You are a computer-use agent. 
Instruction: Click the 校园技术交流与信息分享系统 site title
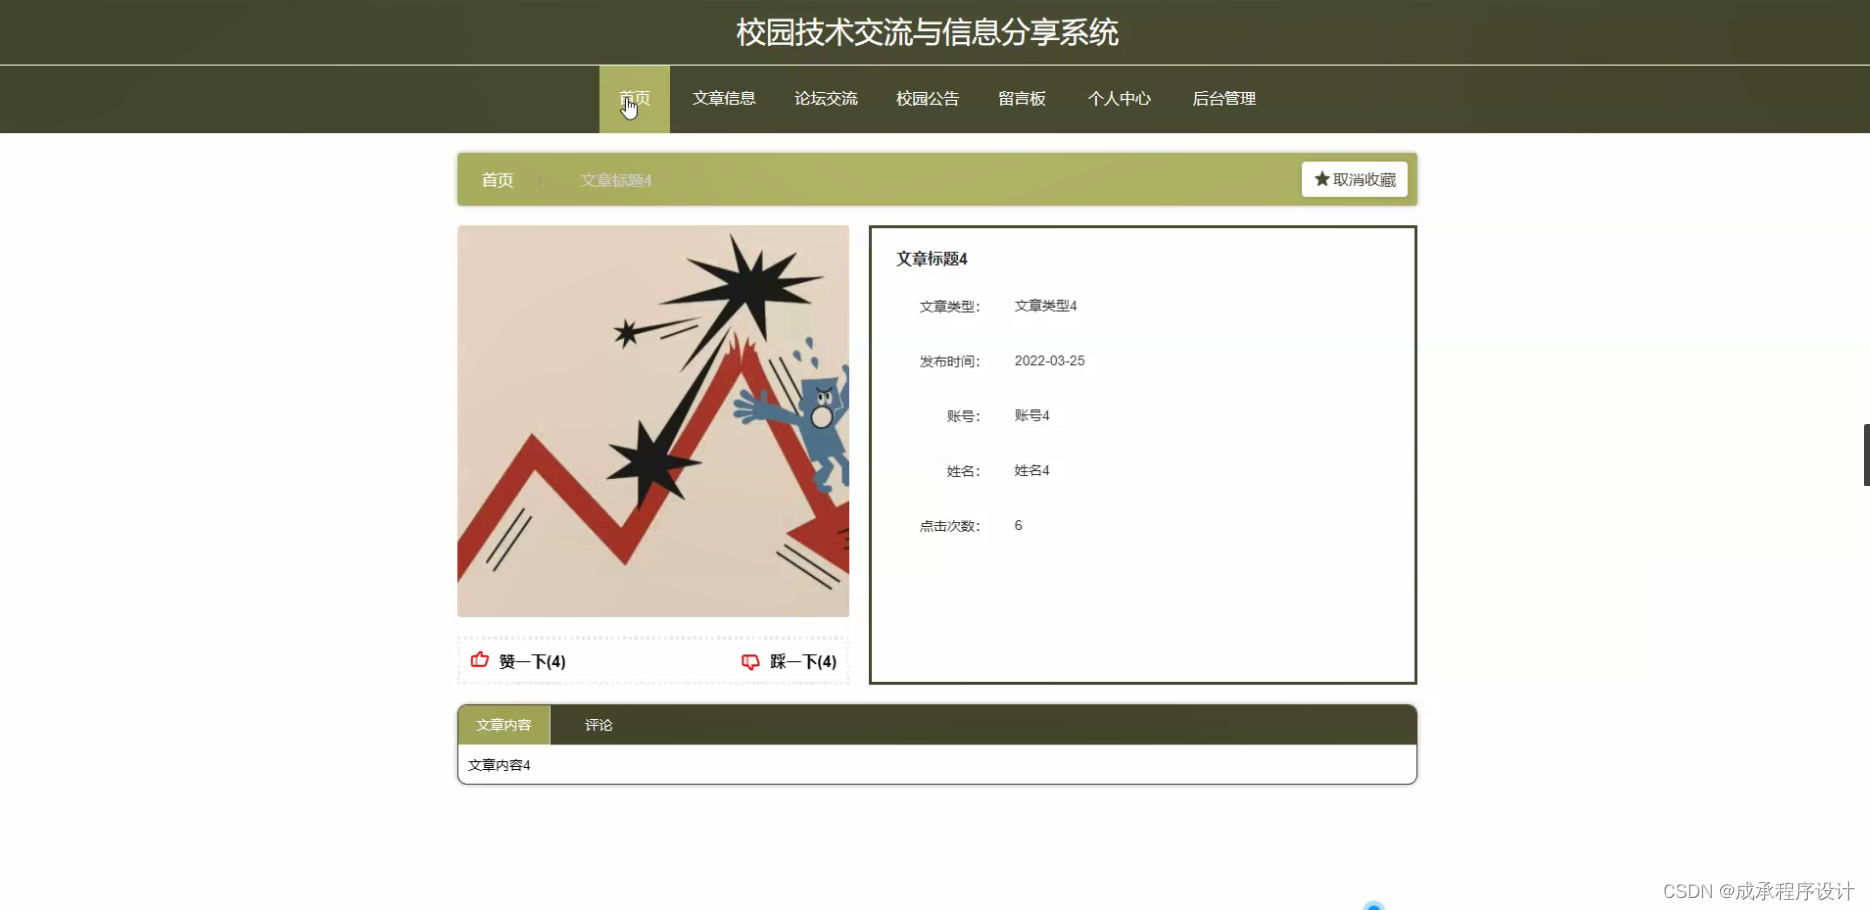927,32
